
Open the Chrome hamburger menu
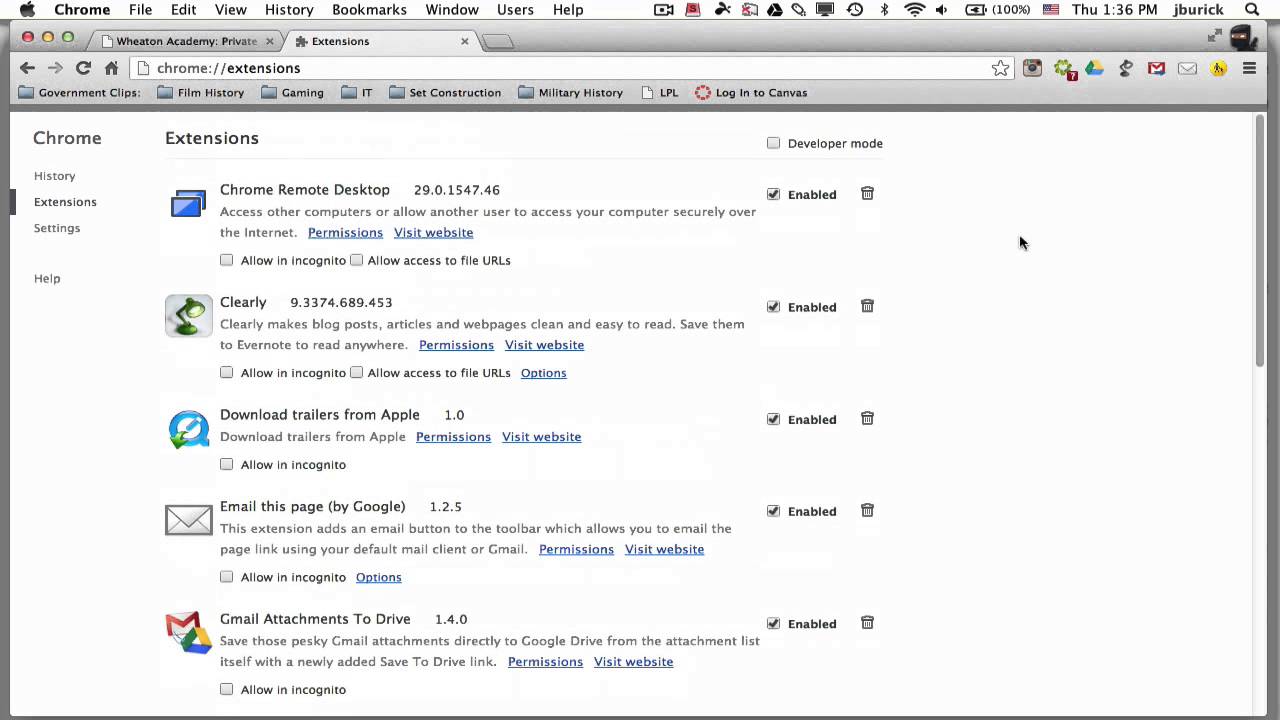[1249, 68]
